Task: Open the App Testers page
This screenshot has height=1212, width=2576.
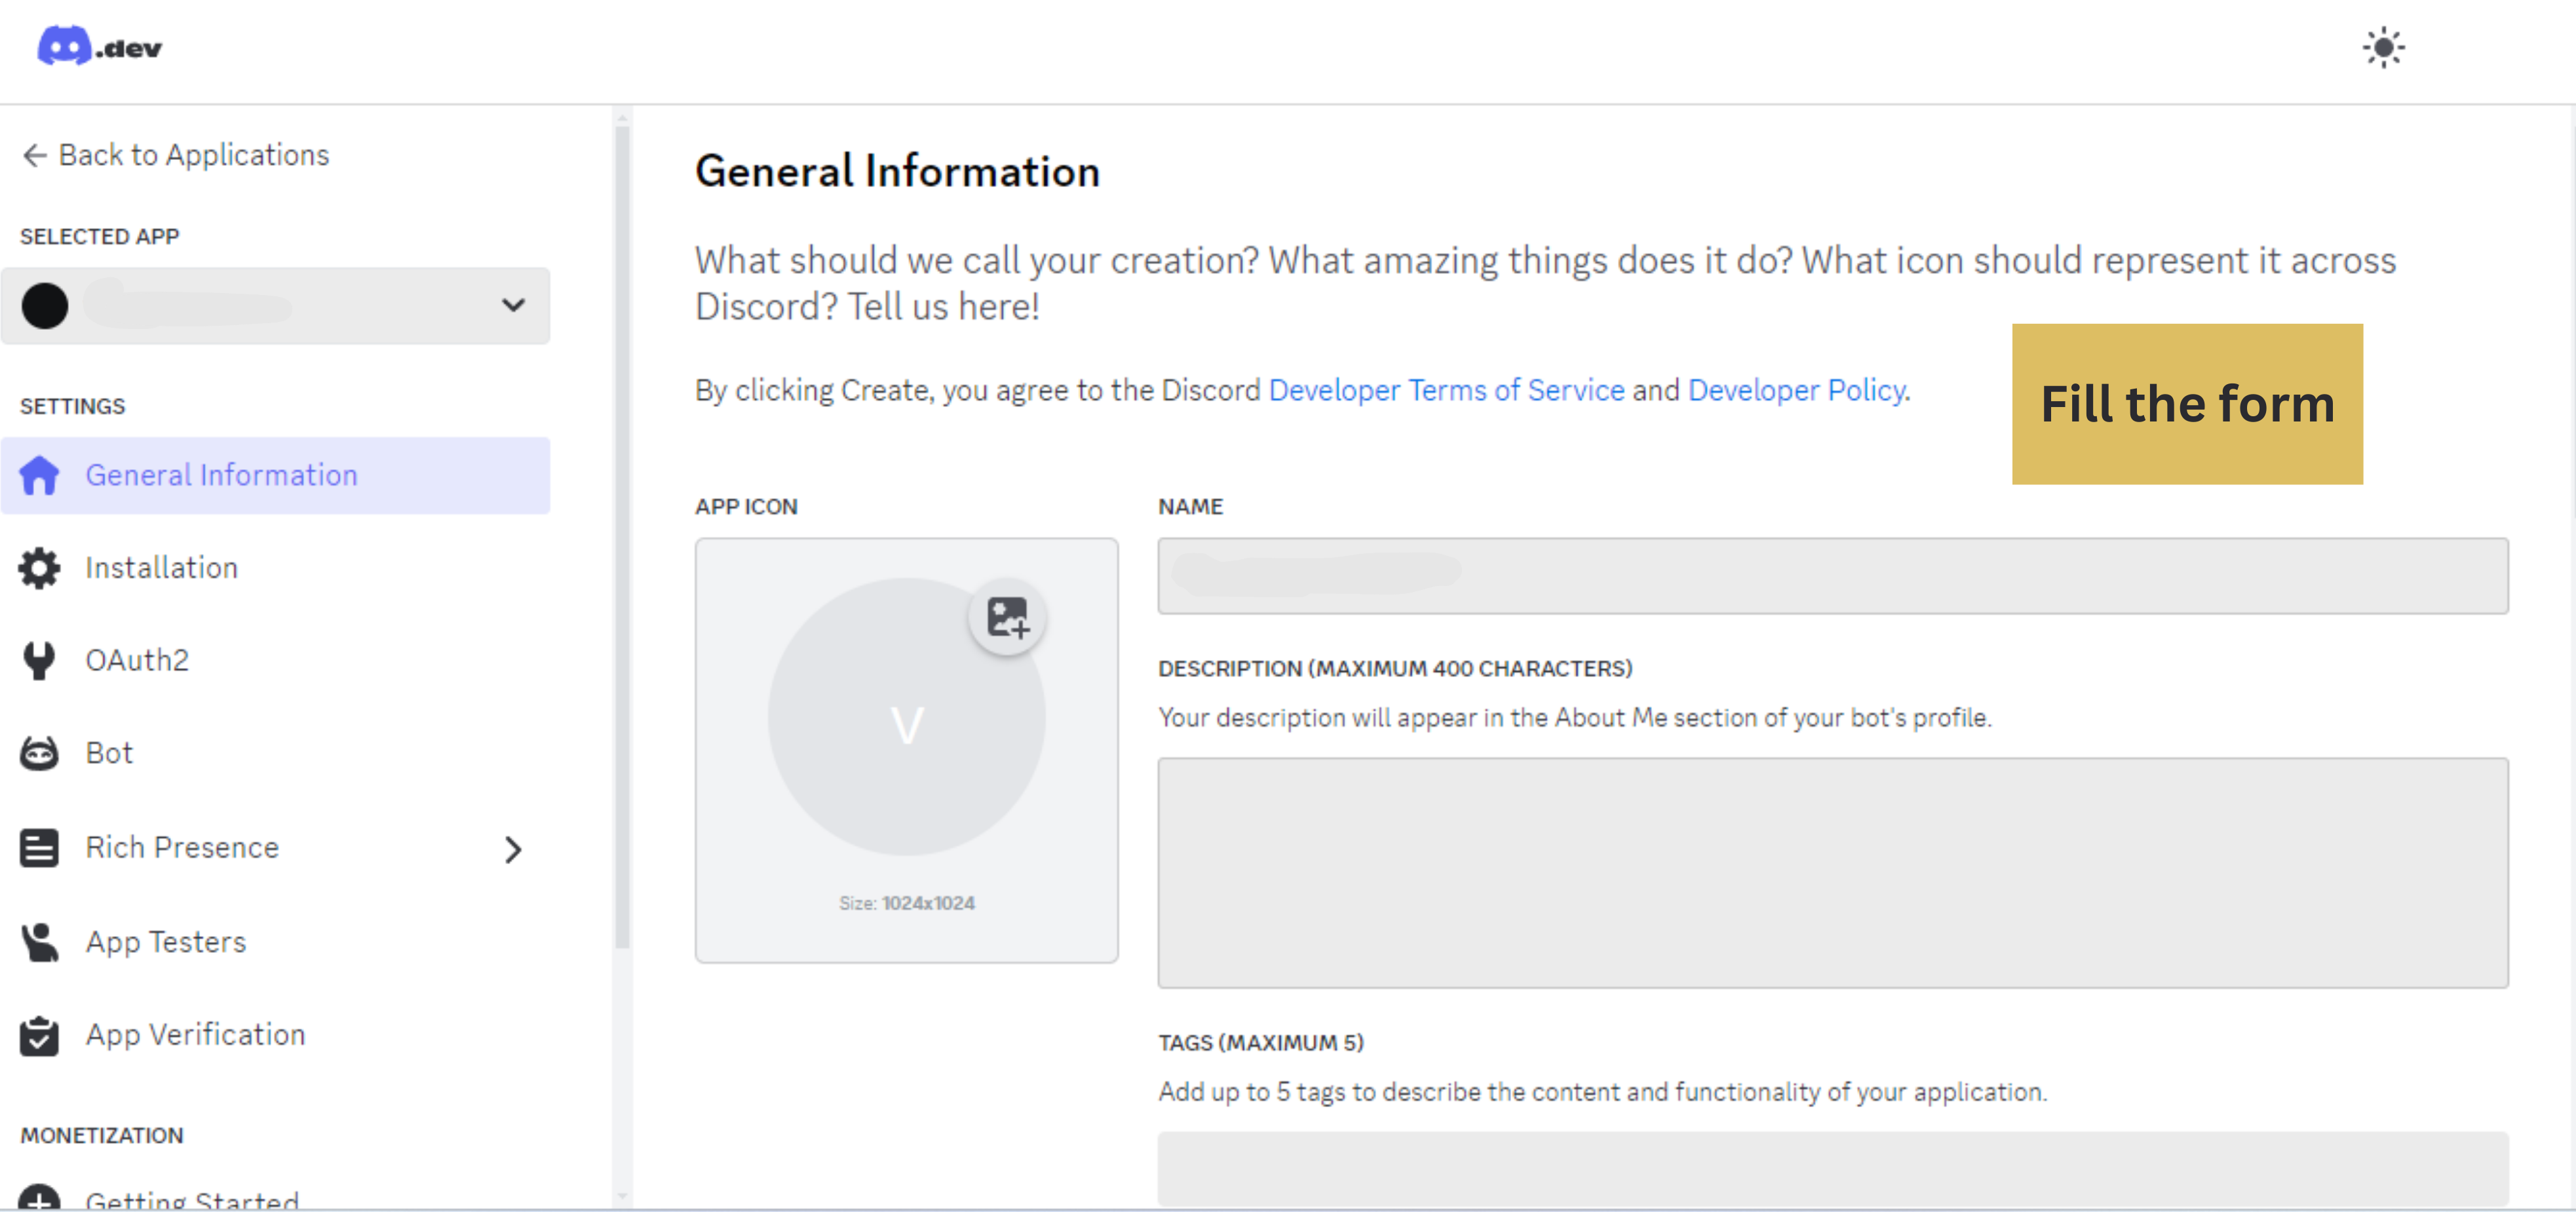Action: click(x=275, y=942)
